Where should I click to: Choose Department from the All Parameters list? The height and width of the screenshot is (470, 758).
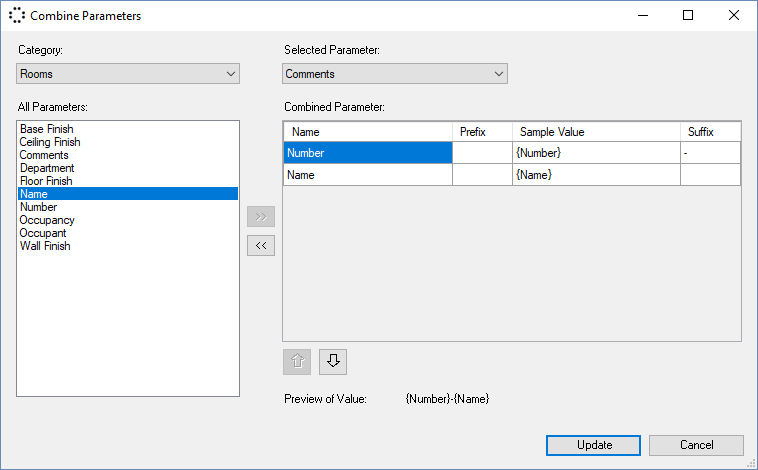[x=47, y=168]
